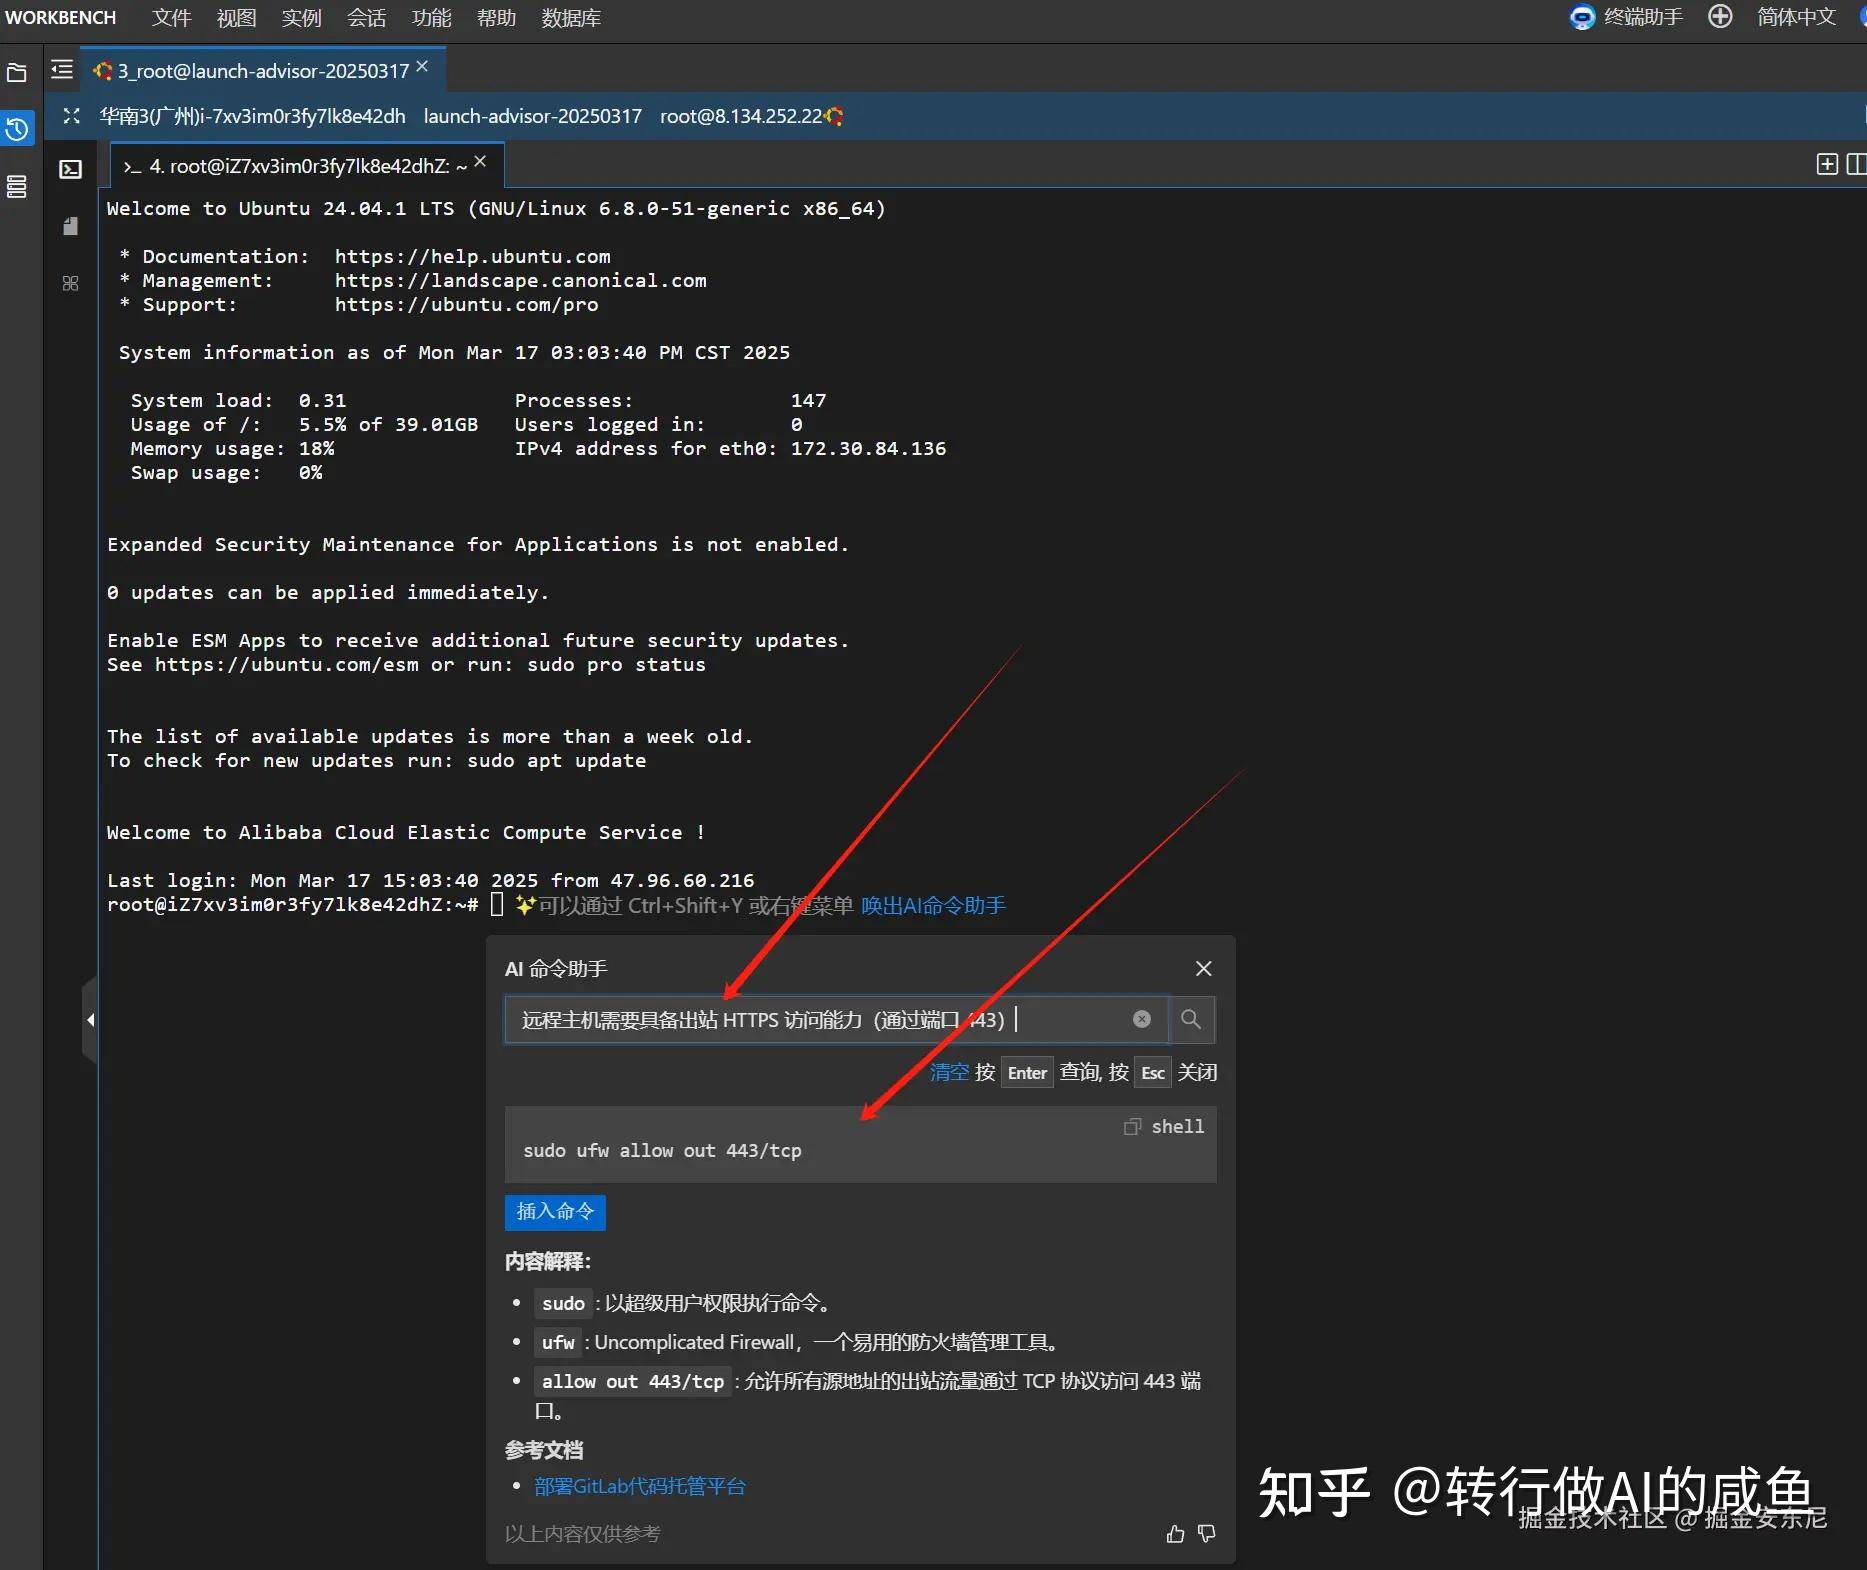Close the AI 命令助手 panel
Screen dimensions: 1867x1570
point(1204,968)
